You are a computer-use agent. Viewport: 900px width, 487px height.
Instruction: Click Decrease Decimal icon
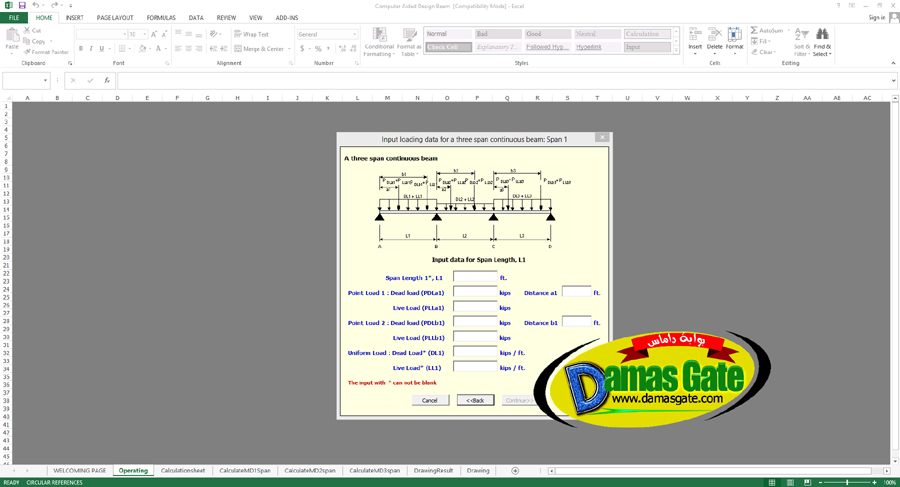[353, 49]
